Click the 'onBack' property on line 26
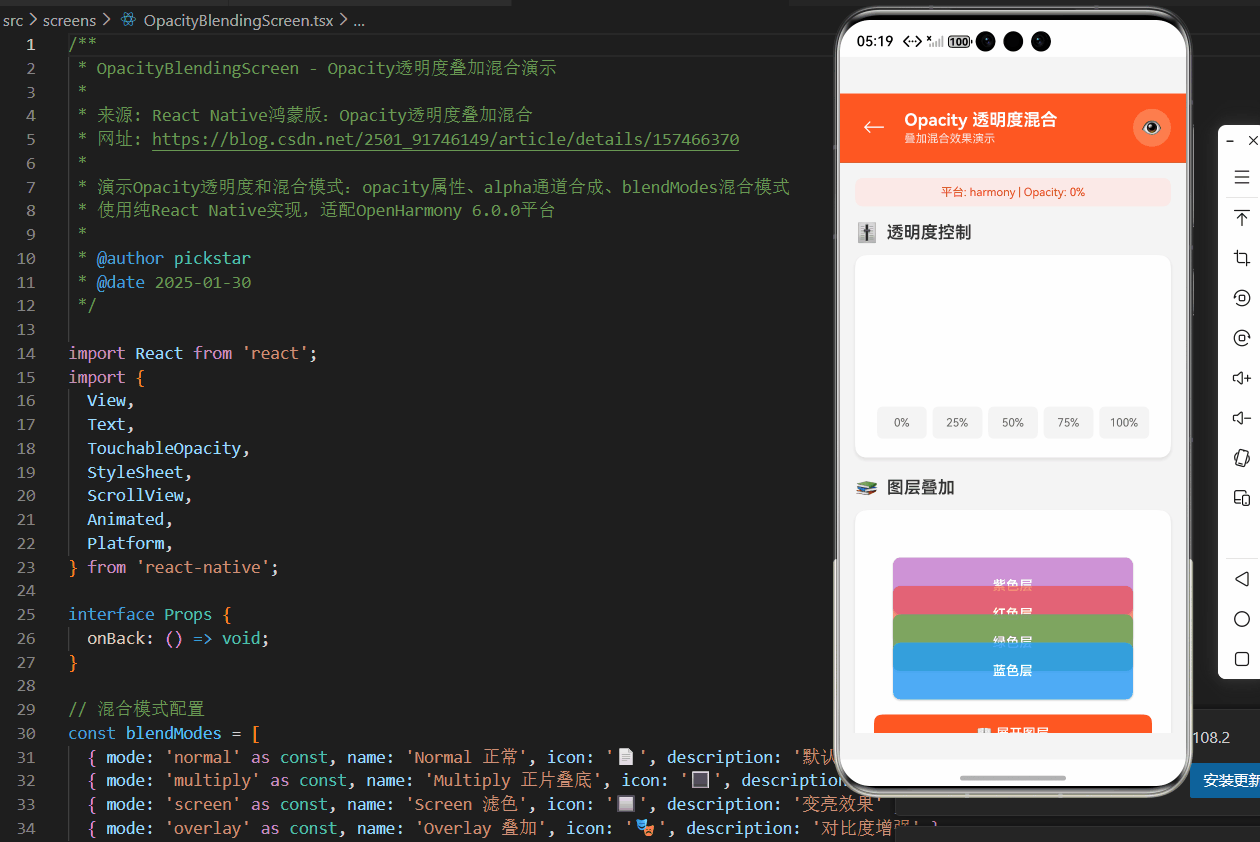The image size is (1260, 842). point(115,638)
